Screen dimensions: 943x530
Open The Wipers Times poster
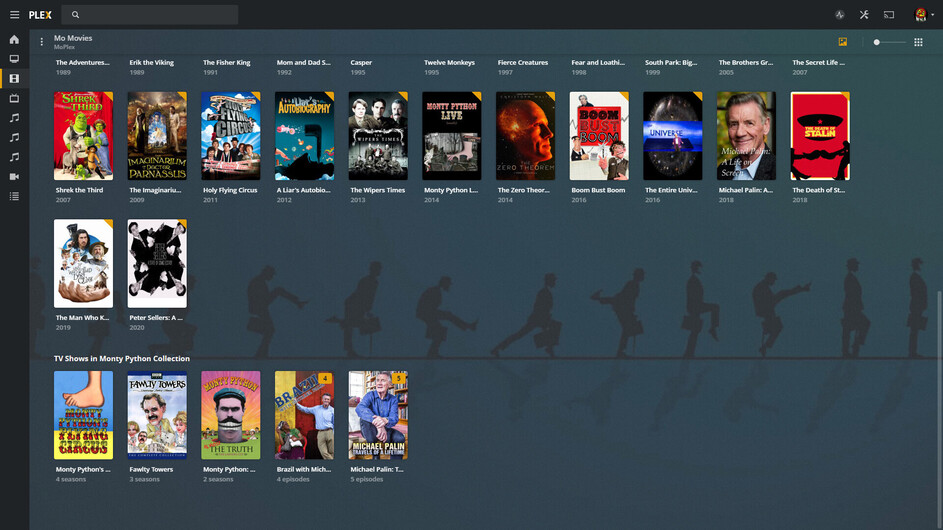(378, 136)
